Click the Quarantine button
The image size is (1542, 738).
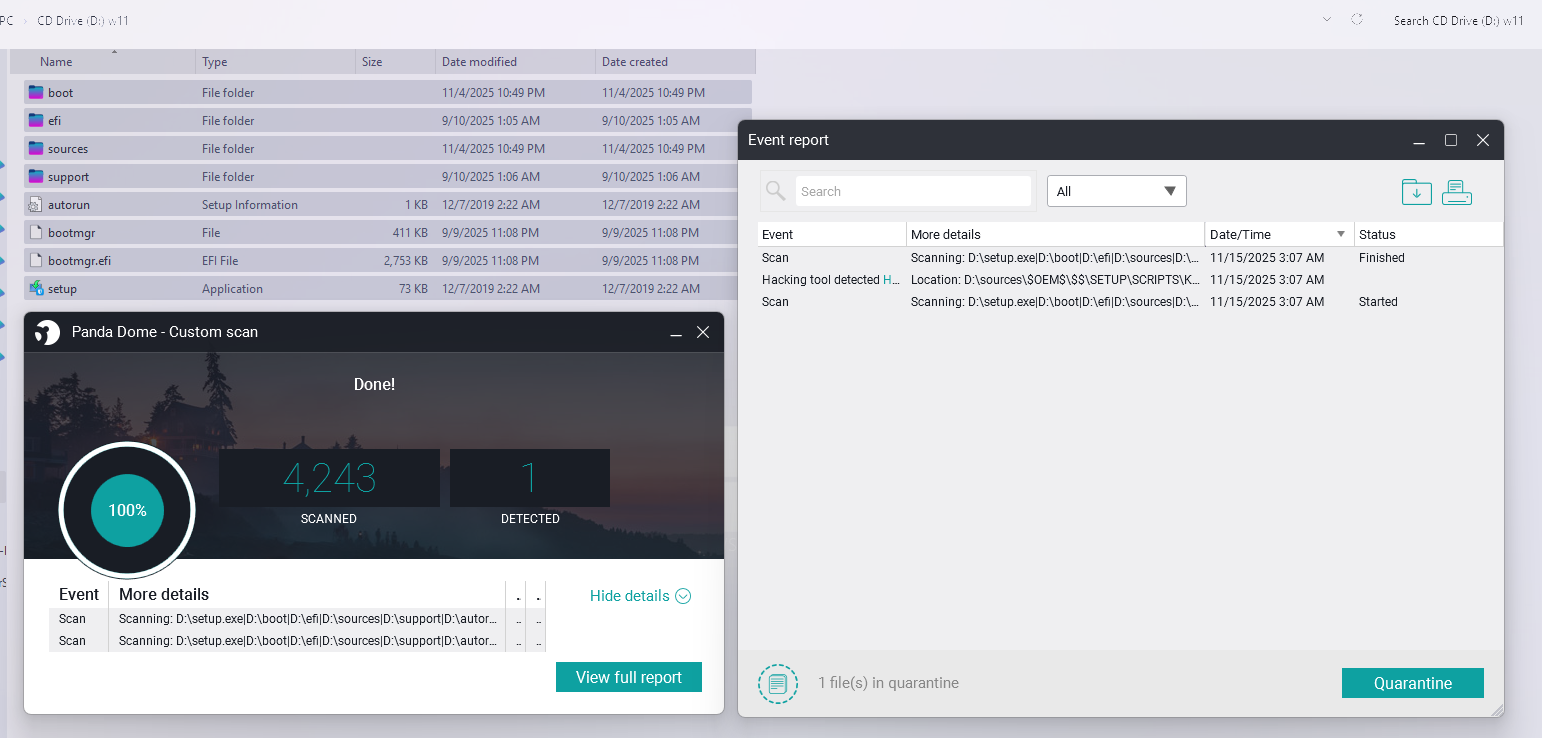point(1413,684)
